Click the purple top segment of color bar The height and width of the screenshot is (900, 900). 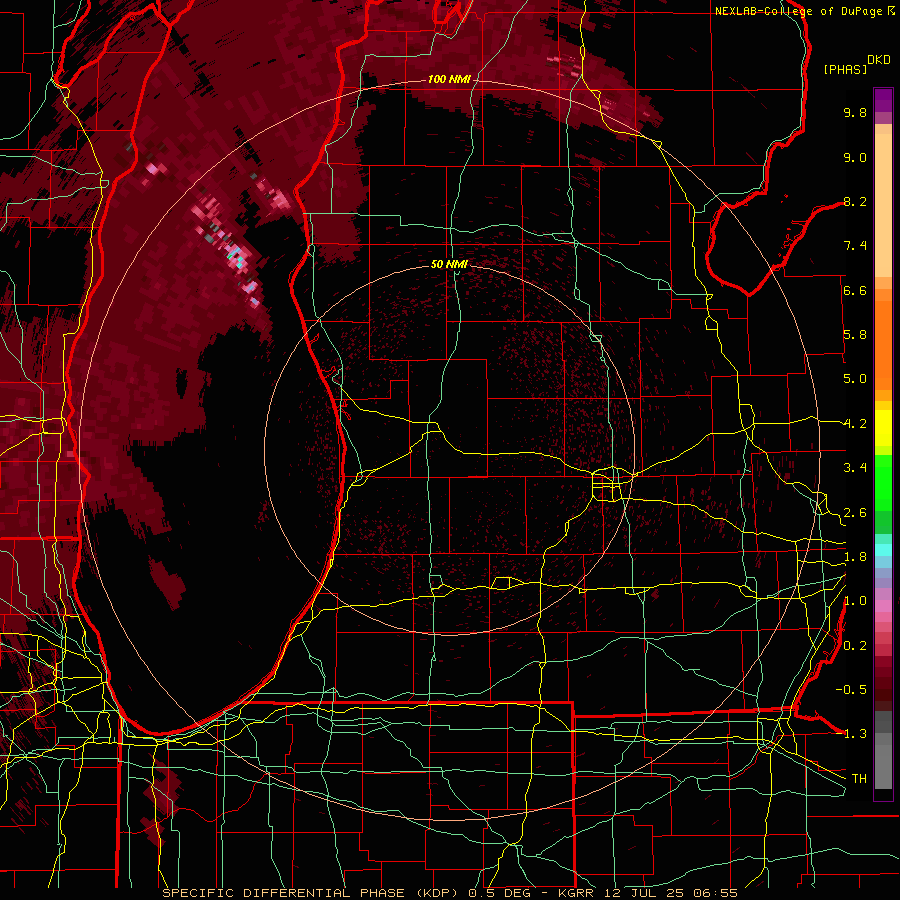[x=883, y=100]
